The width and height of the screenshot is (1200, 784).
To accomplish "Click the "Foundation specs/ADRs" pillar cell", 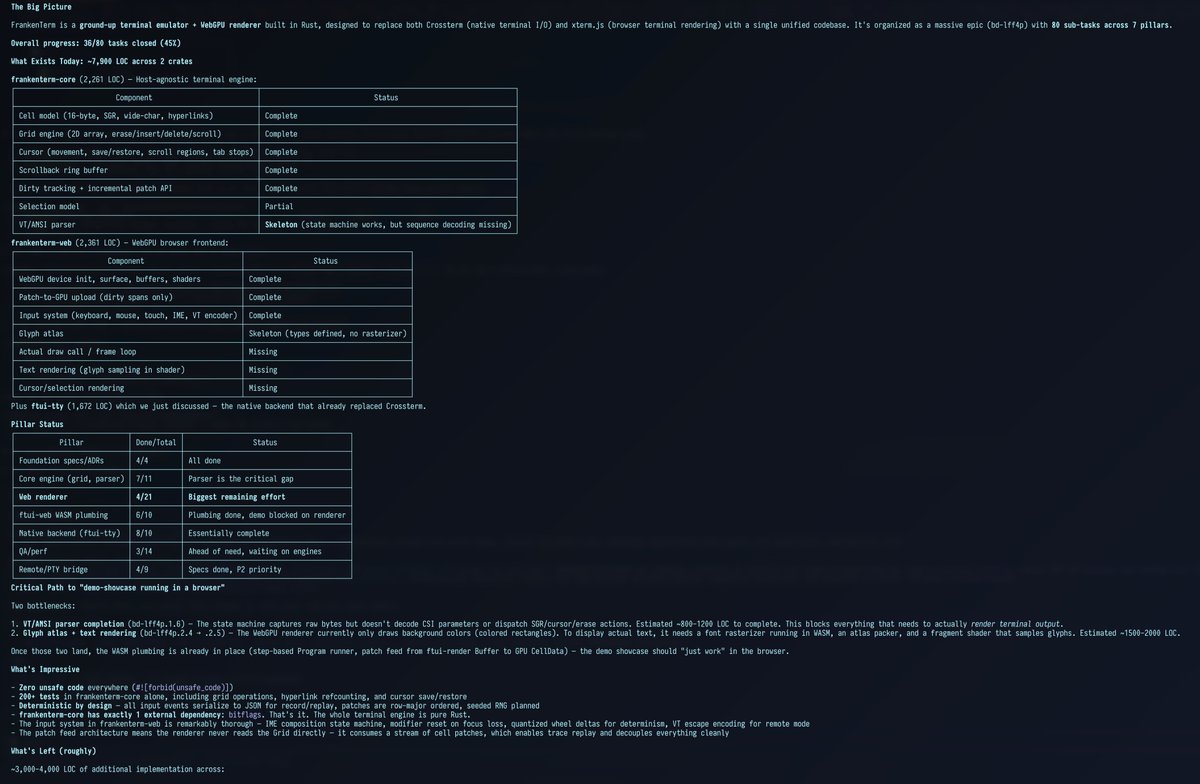I will 70,461.
